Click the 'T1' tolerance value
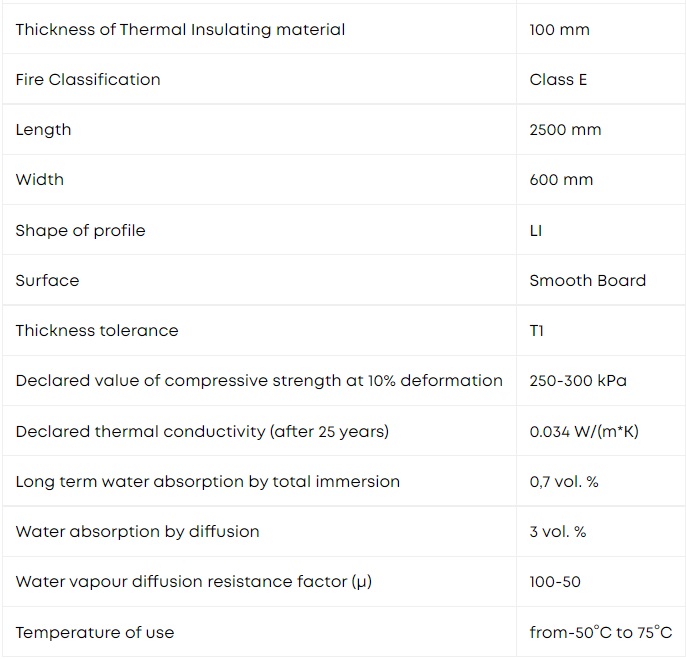 pos(537,330)
